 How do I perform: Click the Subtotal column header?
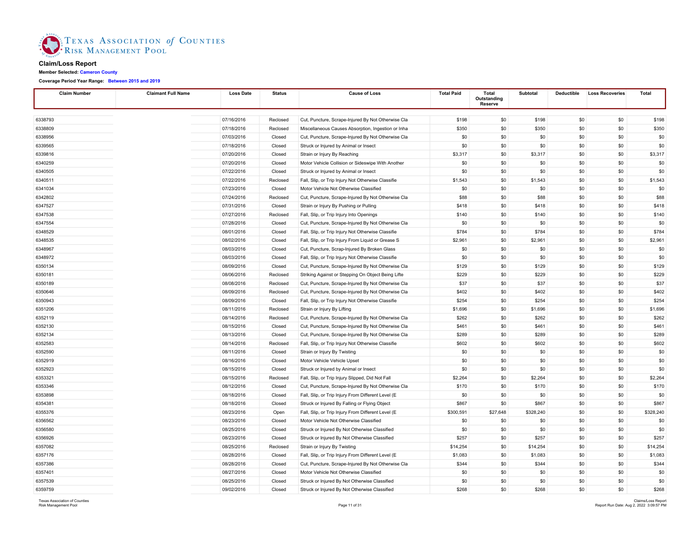click(x=528, y=93)
